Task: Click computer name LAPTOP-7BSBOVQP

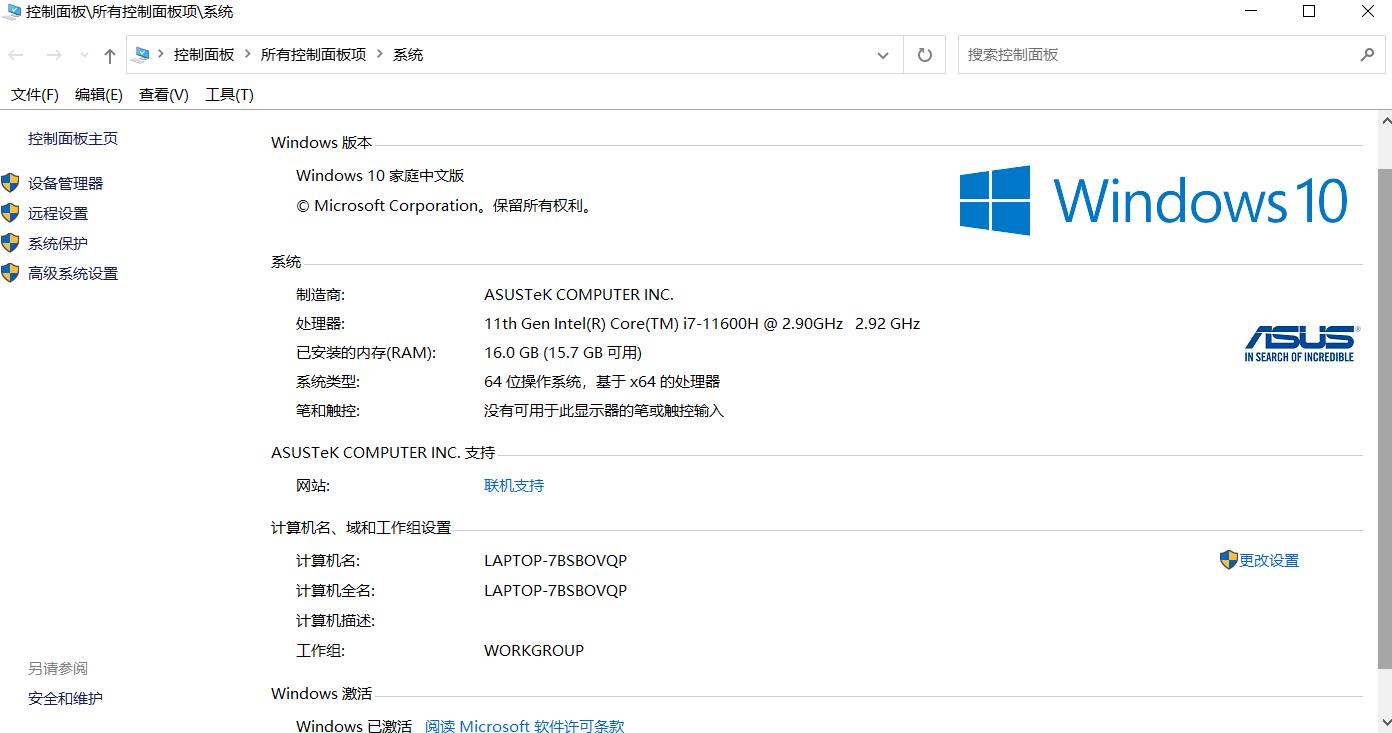Action: (555, 561)
